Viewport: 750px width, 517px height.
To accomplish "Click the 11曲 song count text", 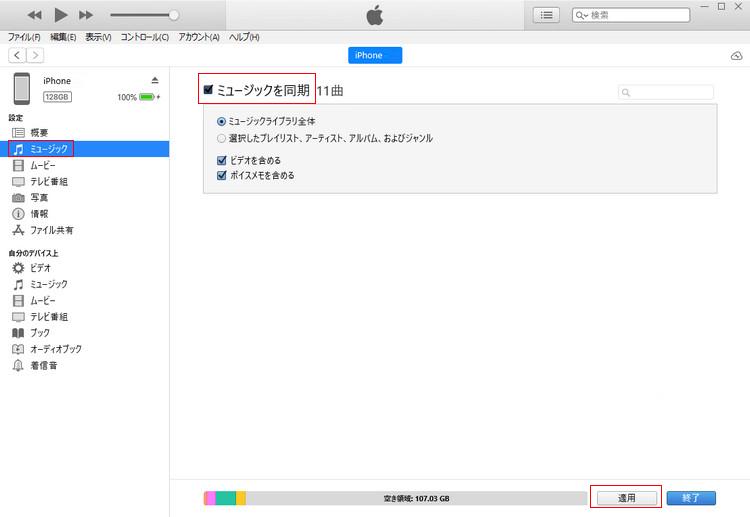I will point(330,90).
